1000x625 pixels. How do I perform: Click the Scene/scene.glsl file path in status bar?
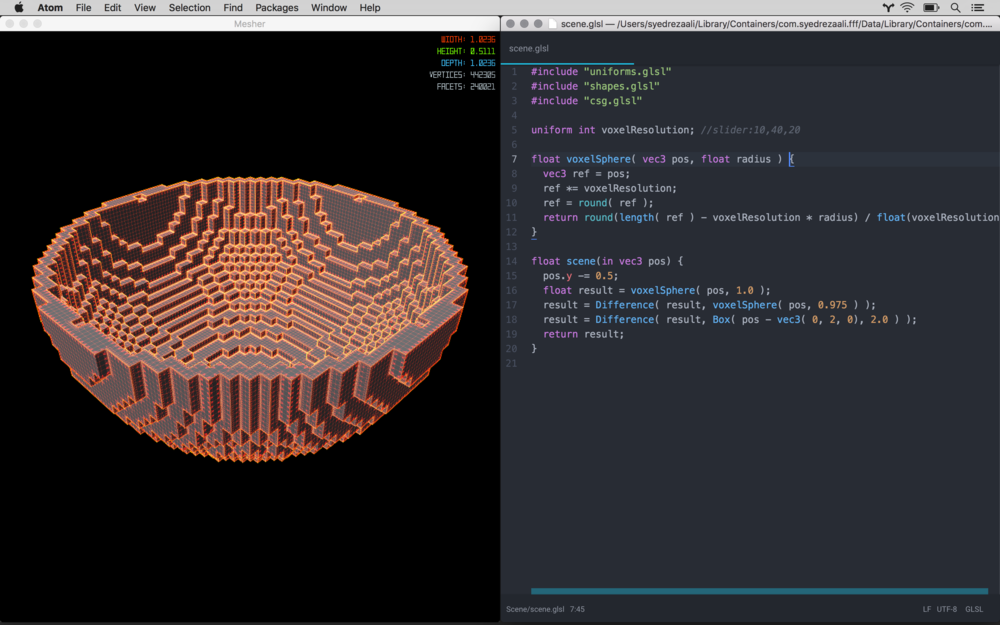[535, 609]
